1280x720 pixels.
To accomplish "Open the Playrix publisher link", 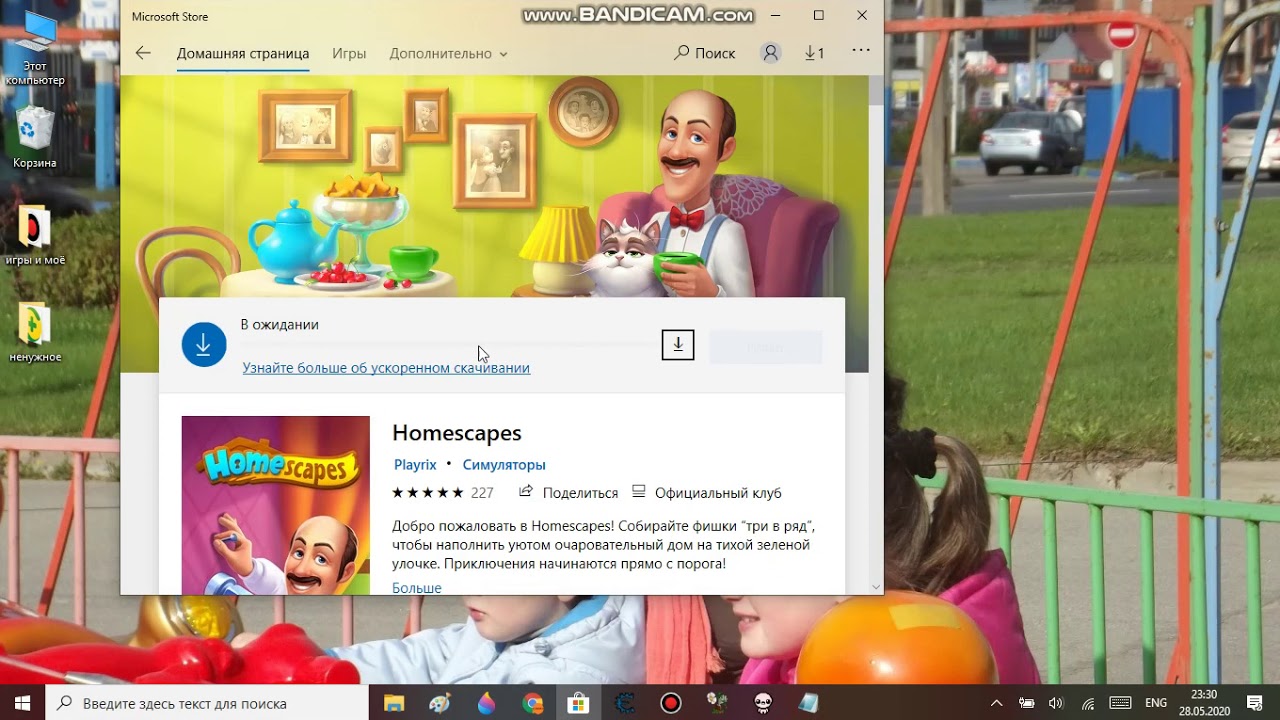I will click(415, 465).
